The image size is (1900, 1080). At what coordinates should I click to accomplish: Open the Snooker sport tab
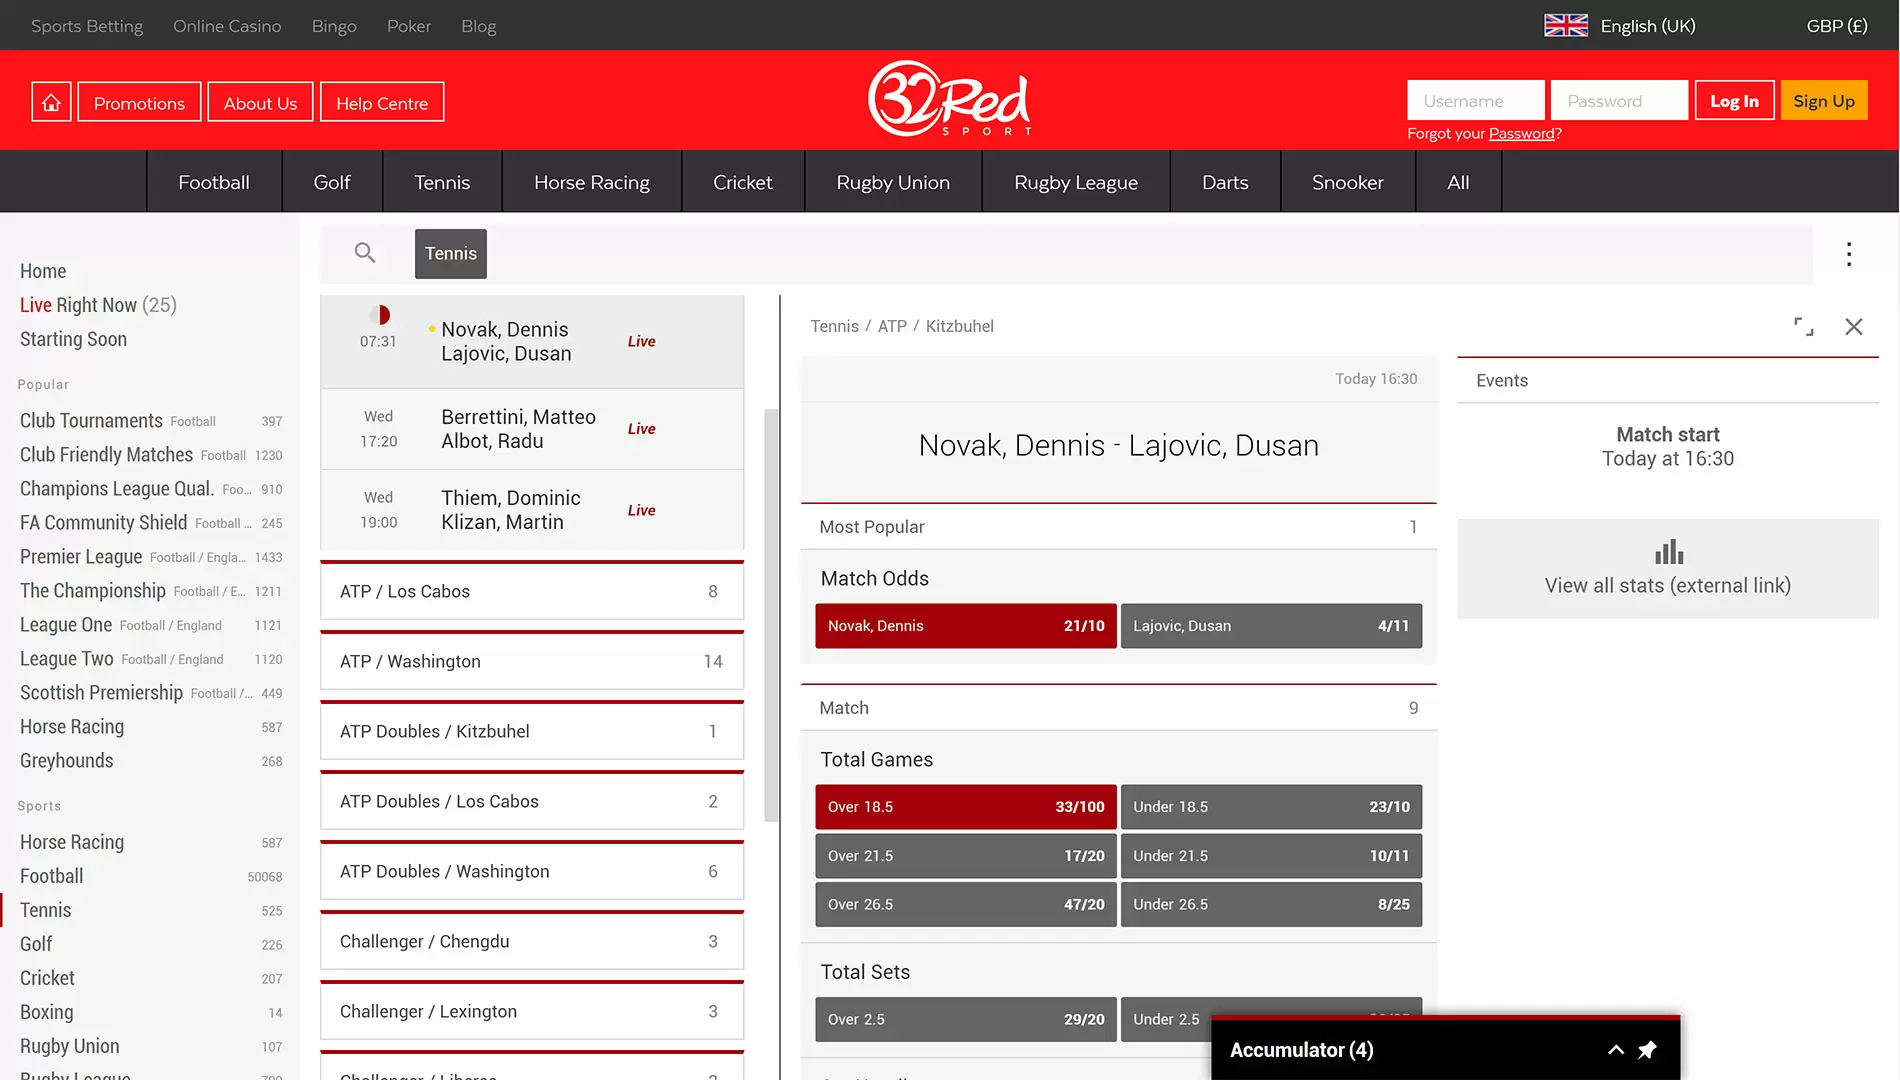point(1348,182)
